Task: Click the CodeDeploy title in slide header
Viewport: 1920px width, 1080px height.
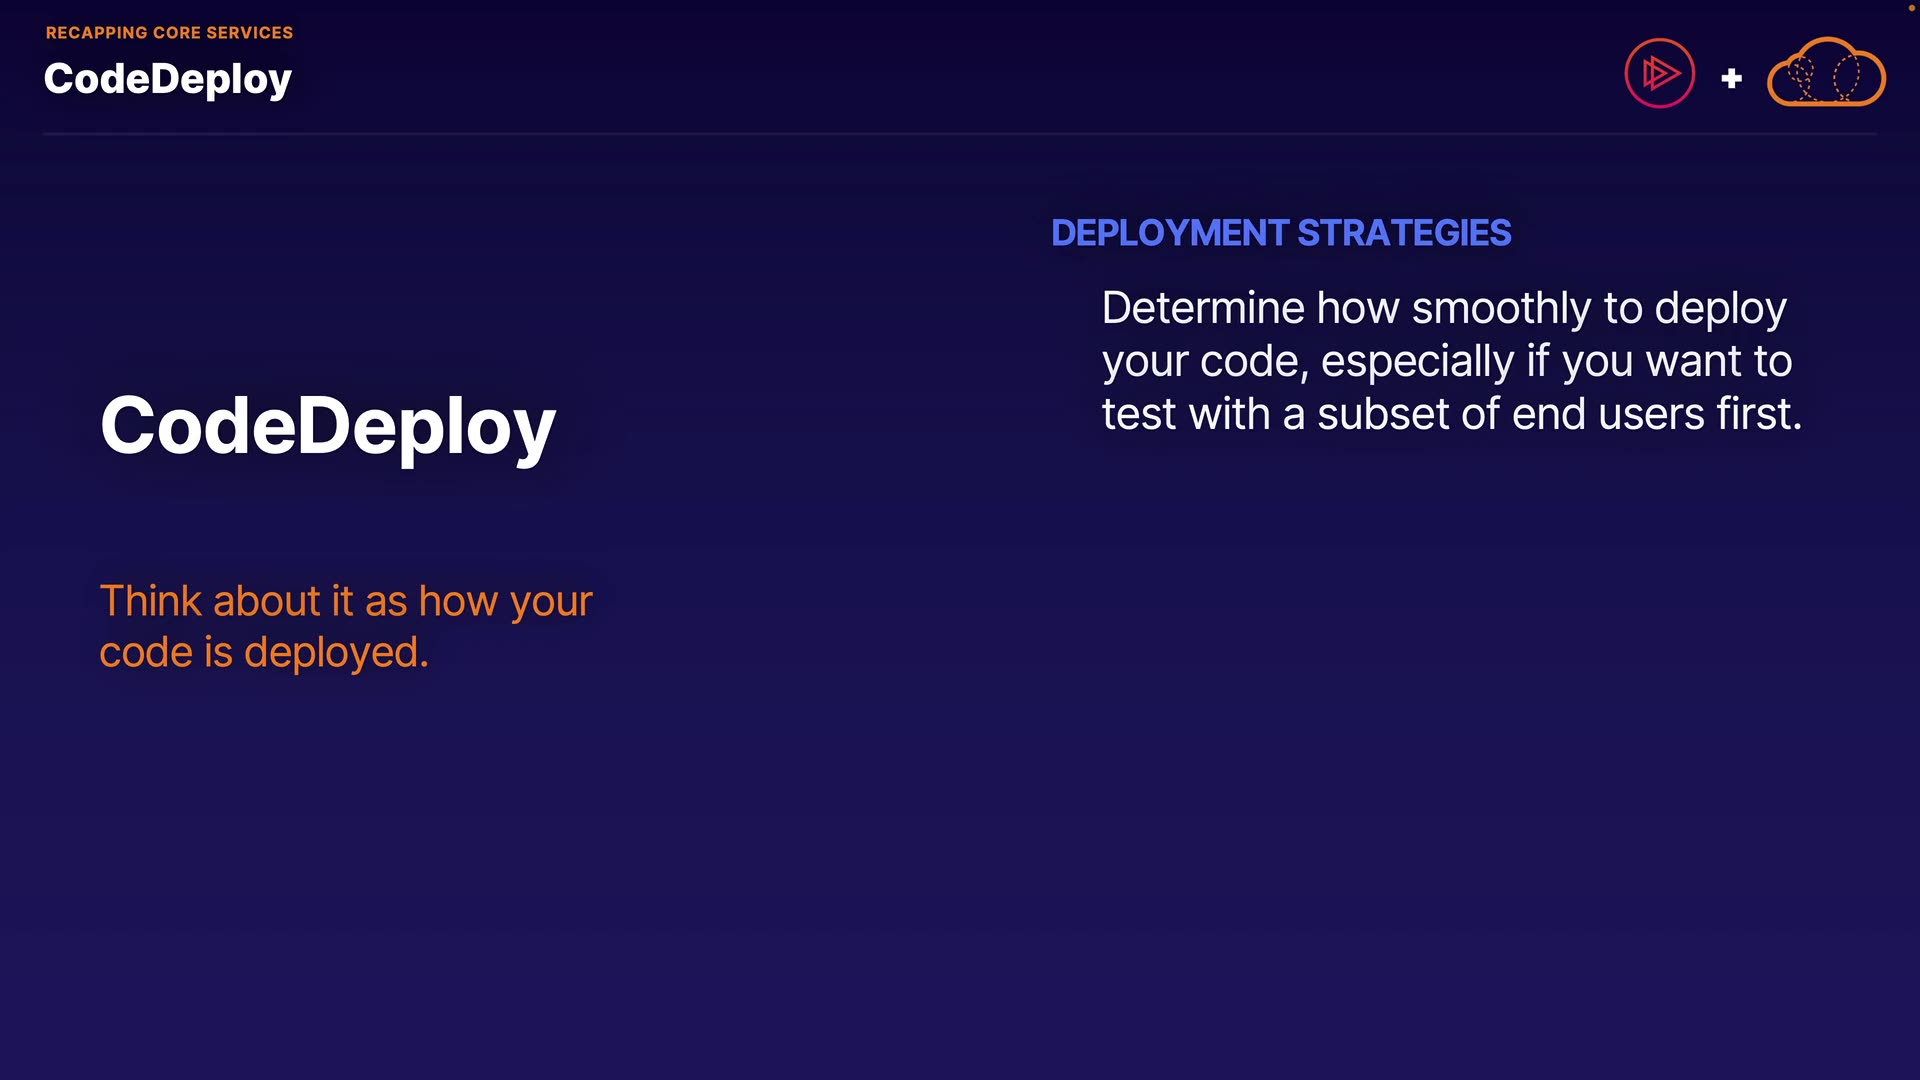Action: [167, 79]
